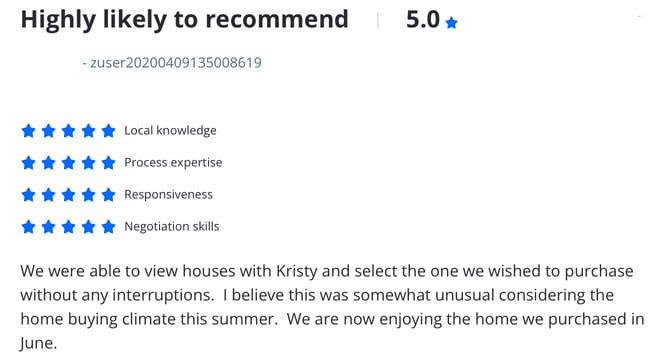Open reviewer zuser20200409135008619 profile

(x=176, y=63)
